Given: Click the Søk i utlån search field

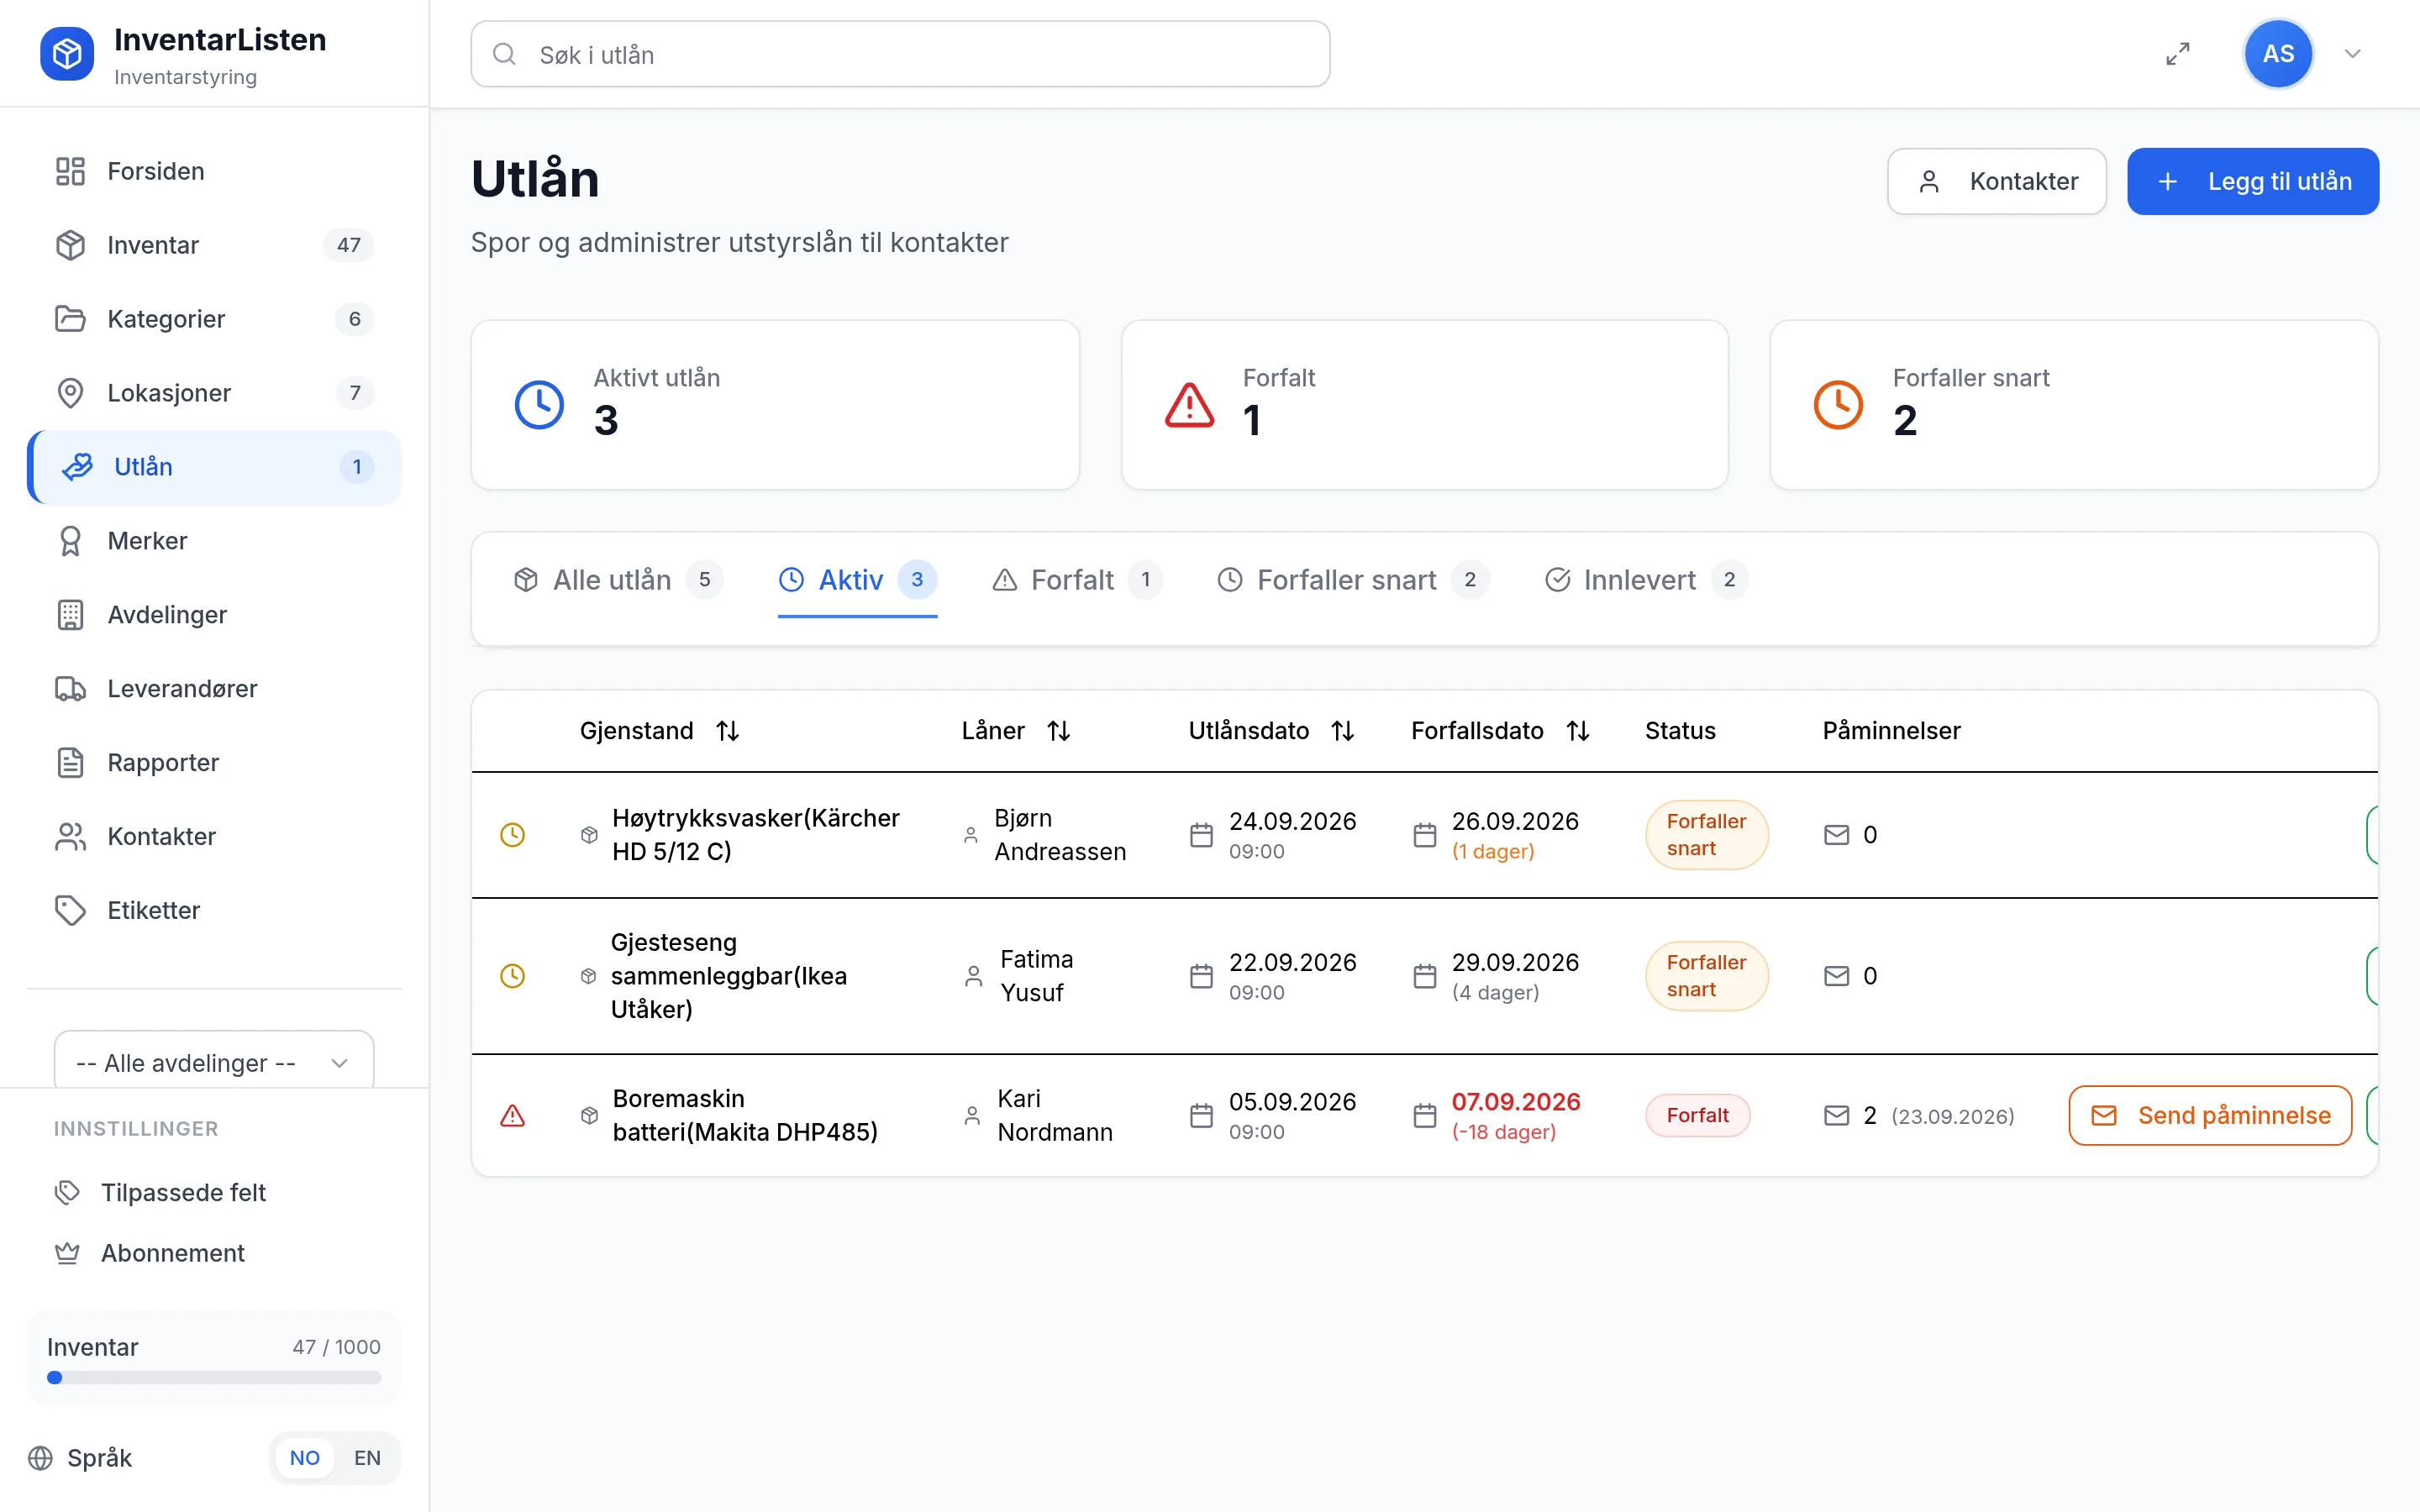Looking at the screenshot, I should pyautogui.click(x=900, y=54).
